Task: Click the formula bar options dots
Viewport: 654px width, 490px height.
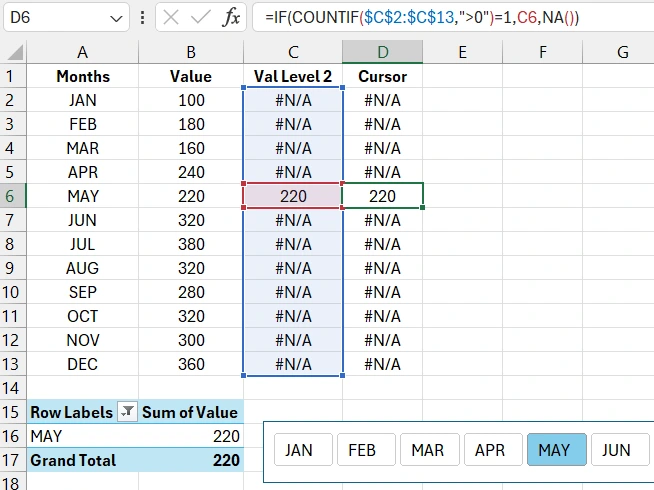Action: pos(144,17)
